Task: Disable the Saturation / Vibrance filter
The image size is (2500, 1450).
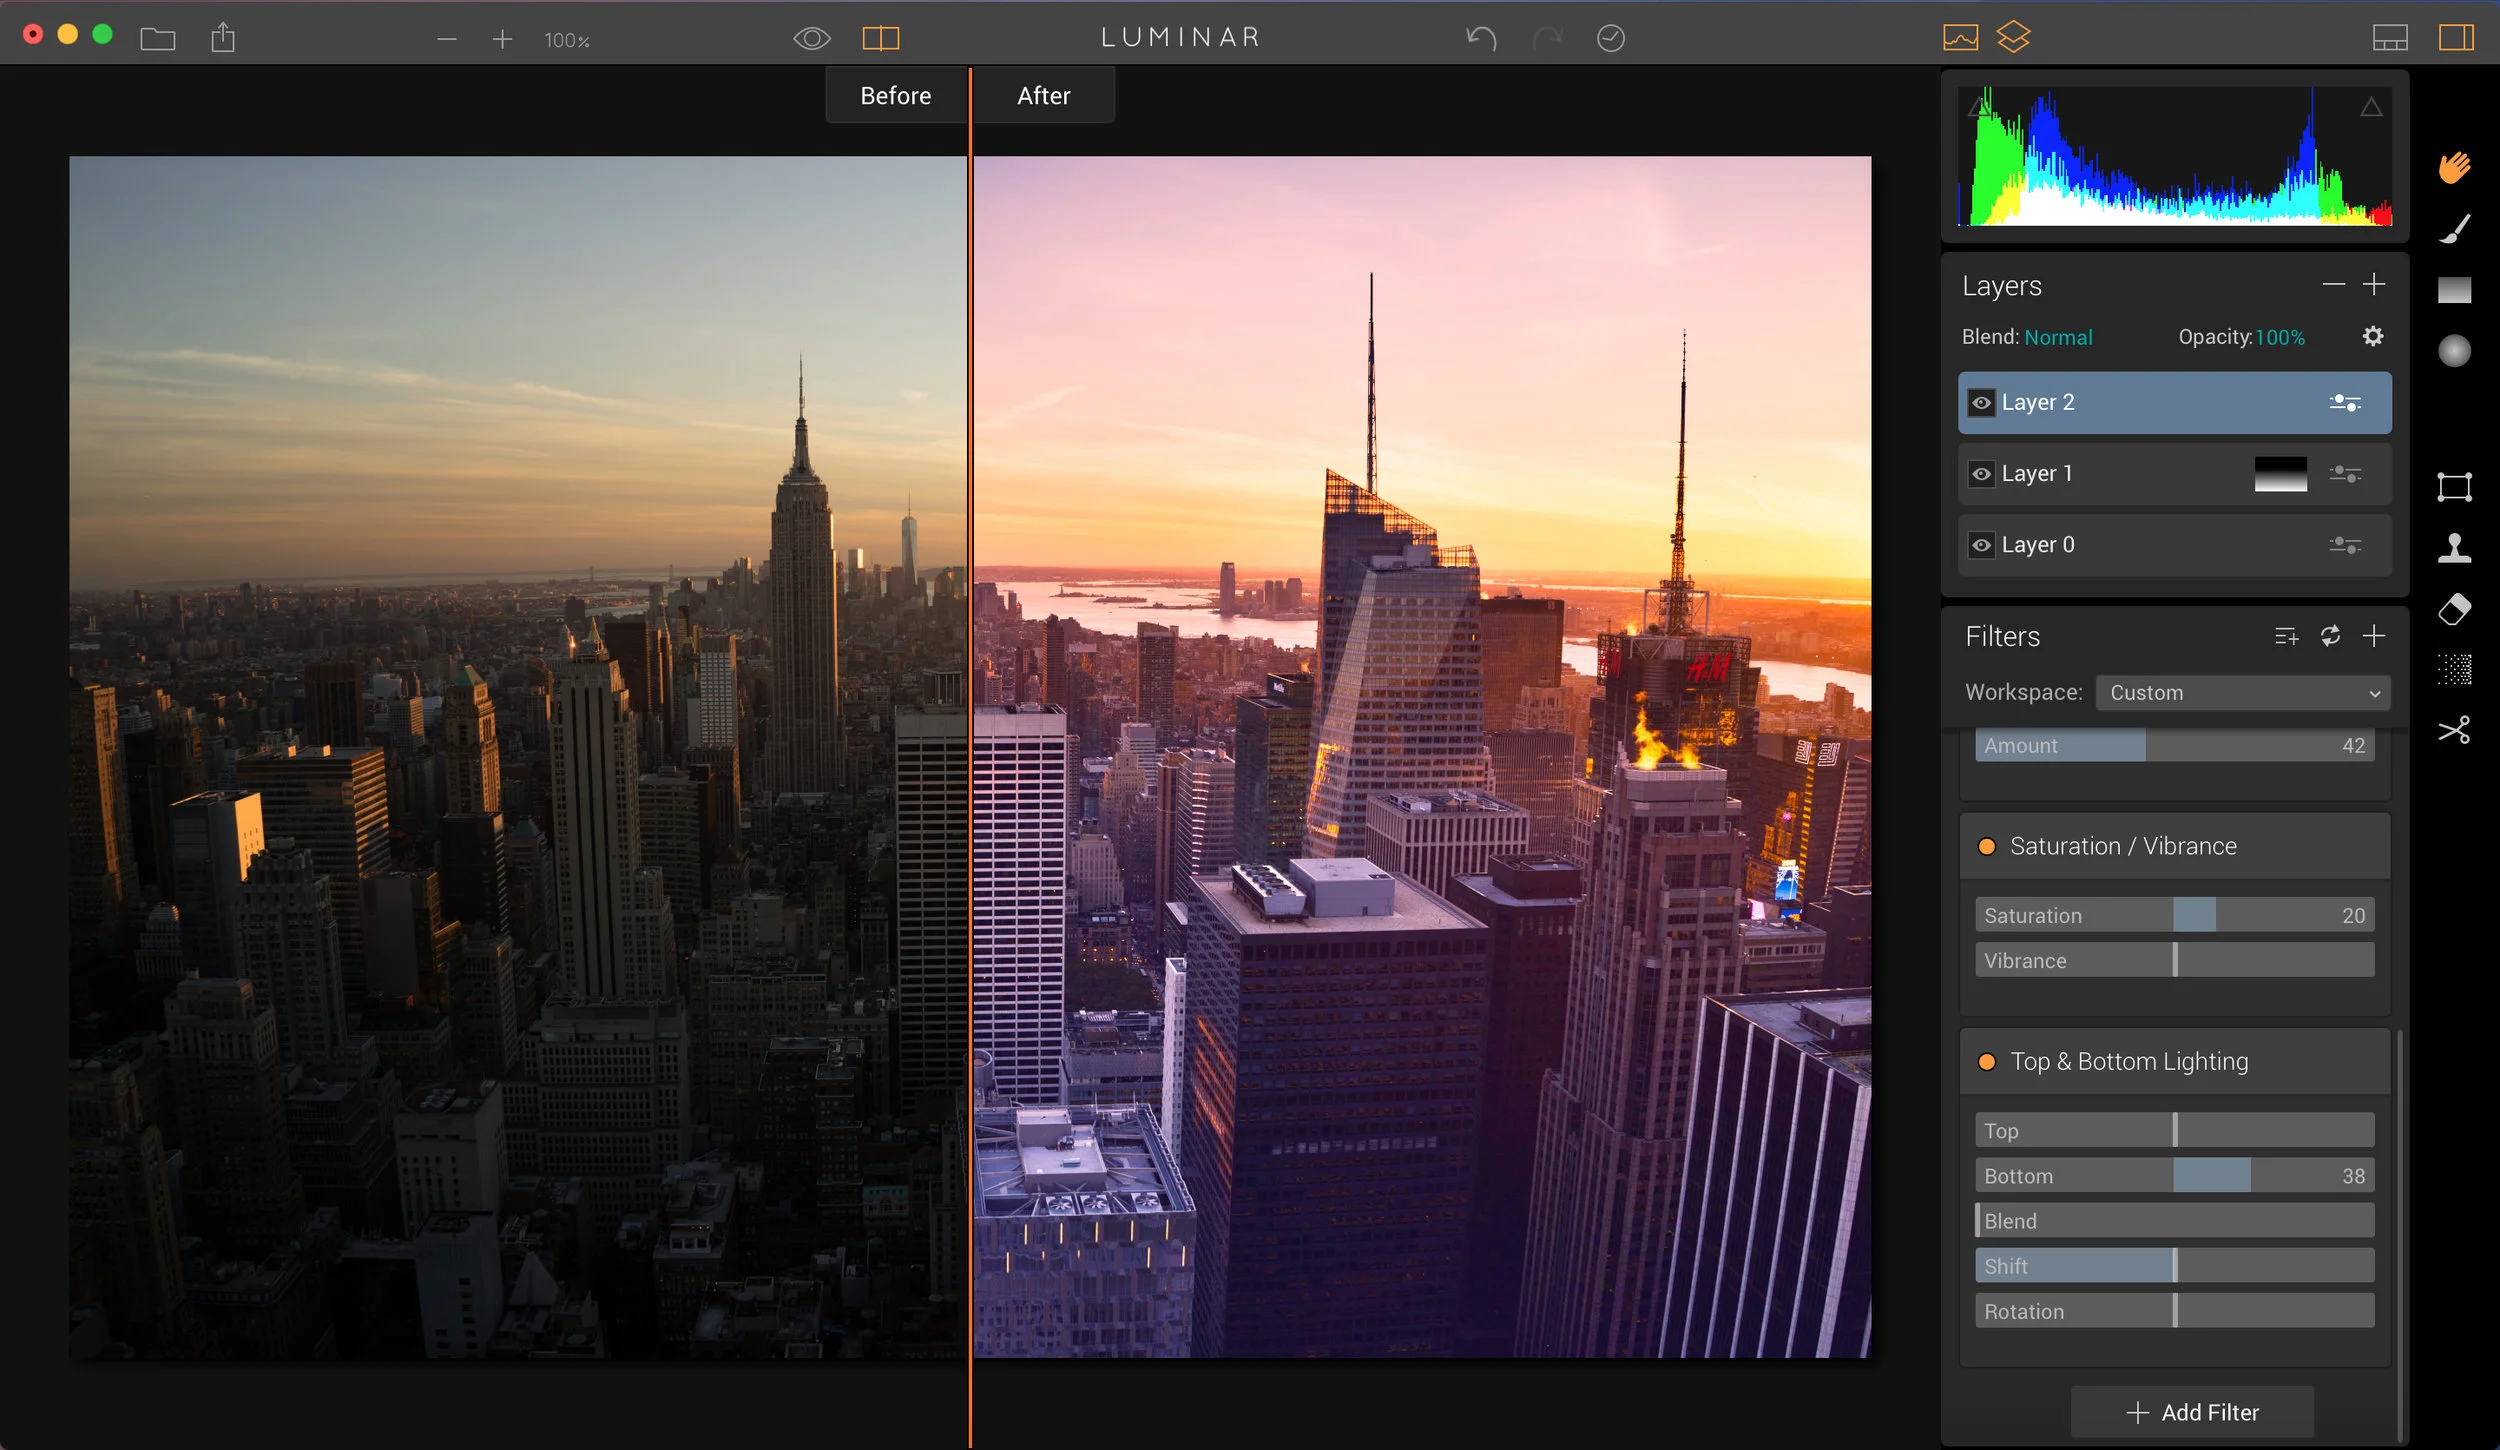Action: point(1987,847)
